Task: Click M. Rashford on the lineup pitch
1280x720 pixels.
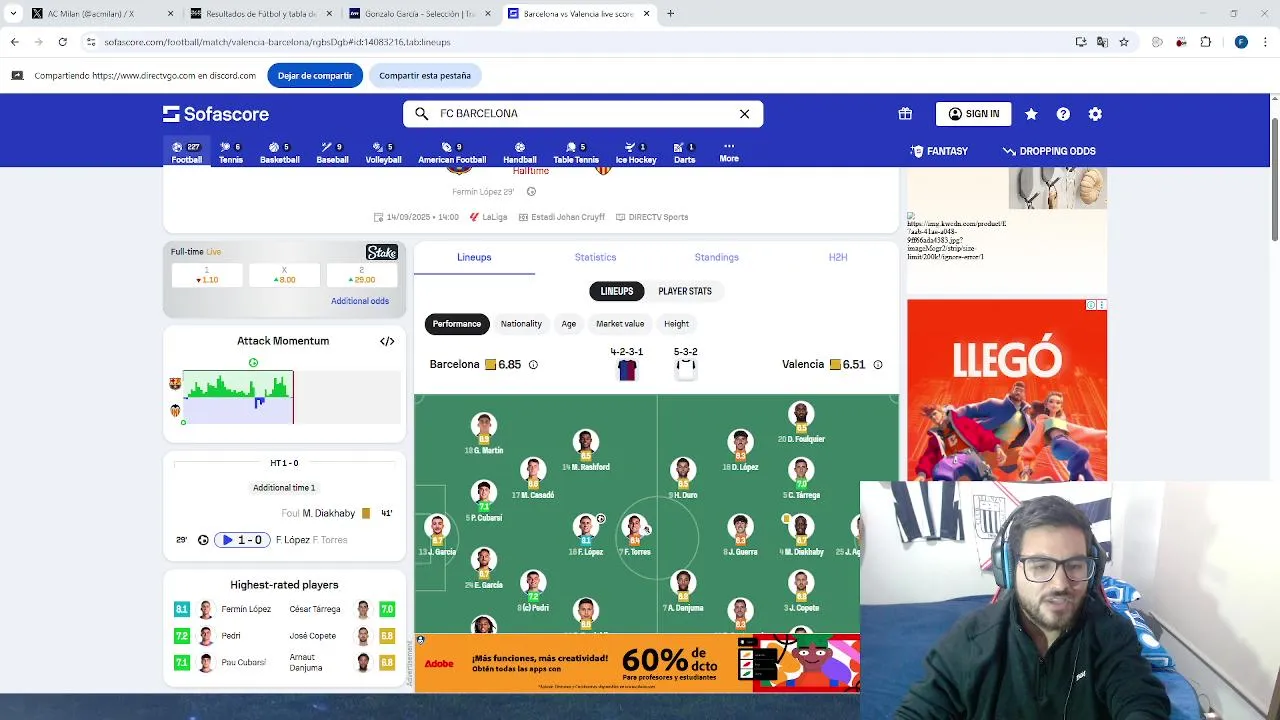Action: (x=586, y=451)
